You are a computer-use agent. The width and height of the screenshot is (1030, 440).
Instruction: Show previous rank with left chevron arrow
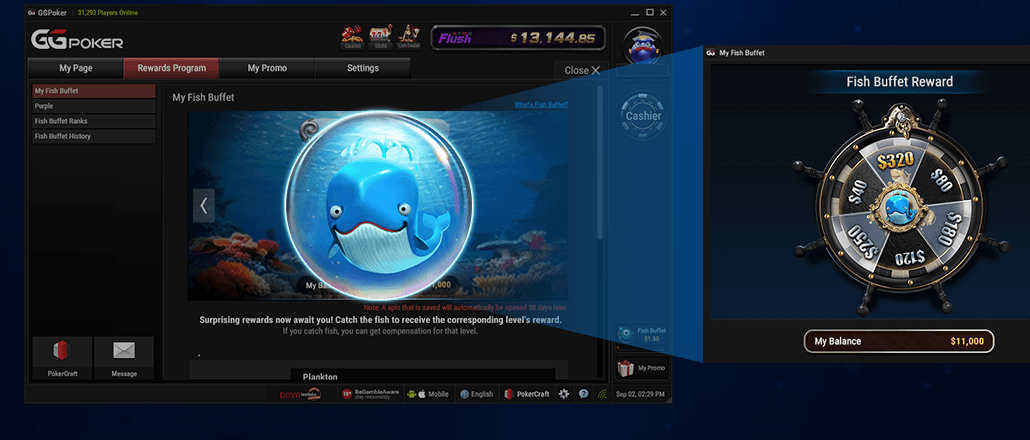[204, 206]
